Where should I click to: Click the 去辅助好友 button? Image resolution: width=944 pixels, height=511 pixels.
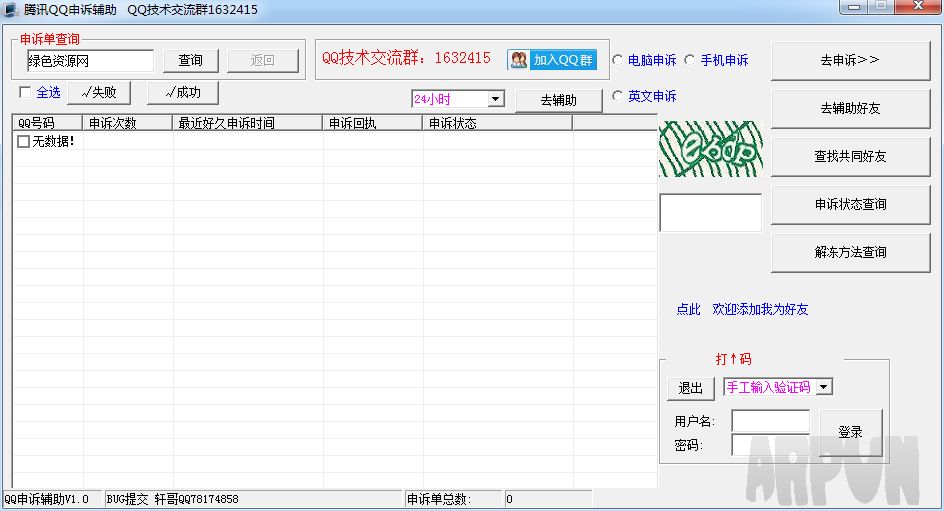coord(850,108)
